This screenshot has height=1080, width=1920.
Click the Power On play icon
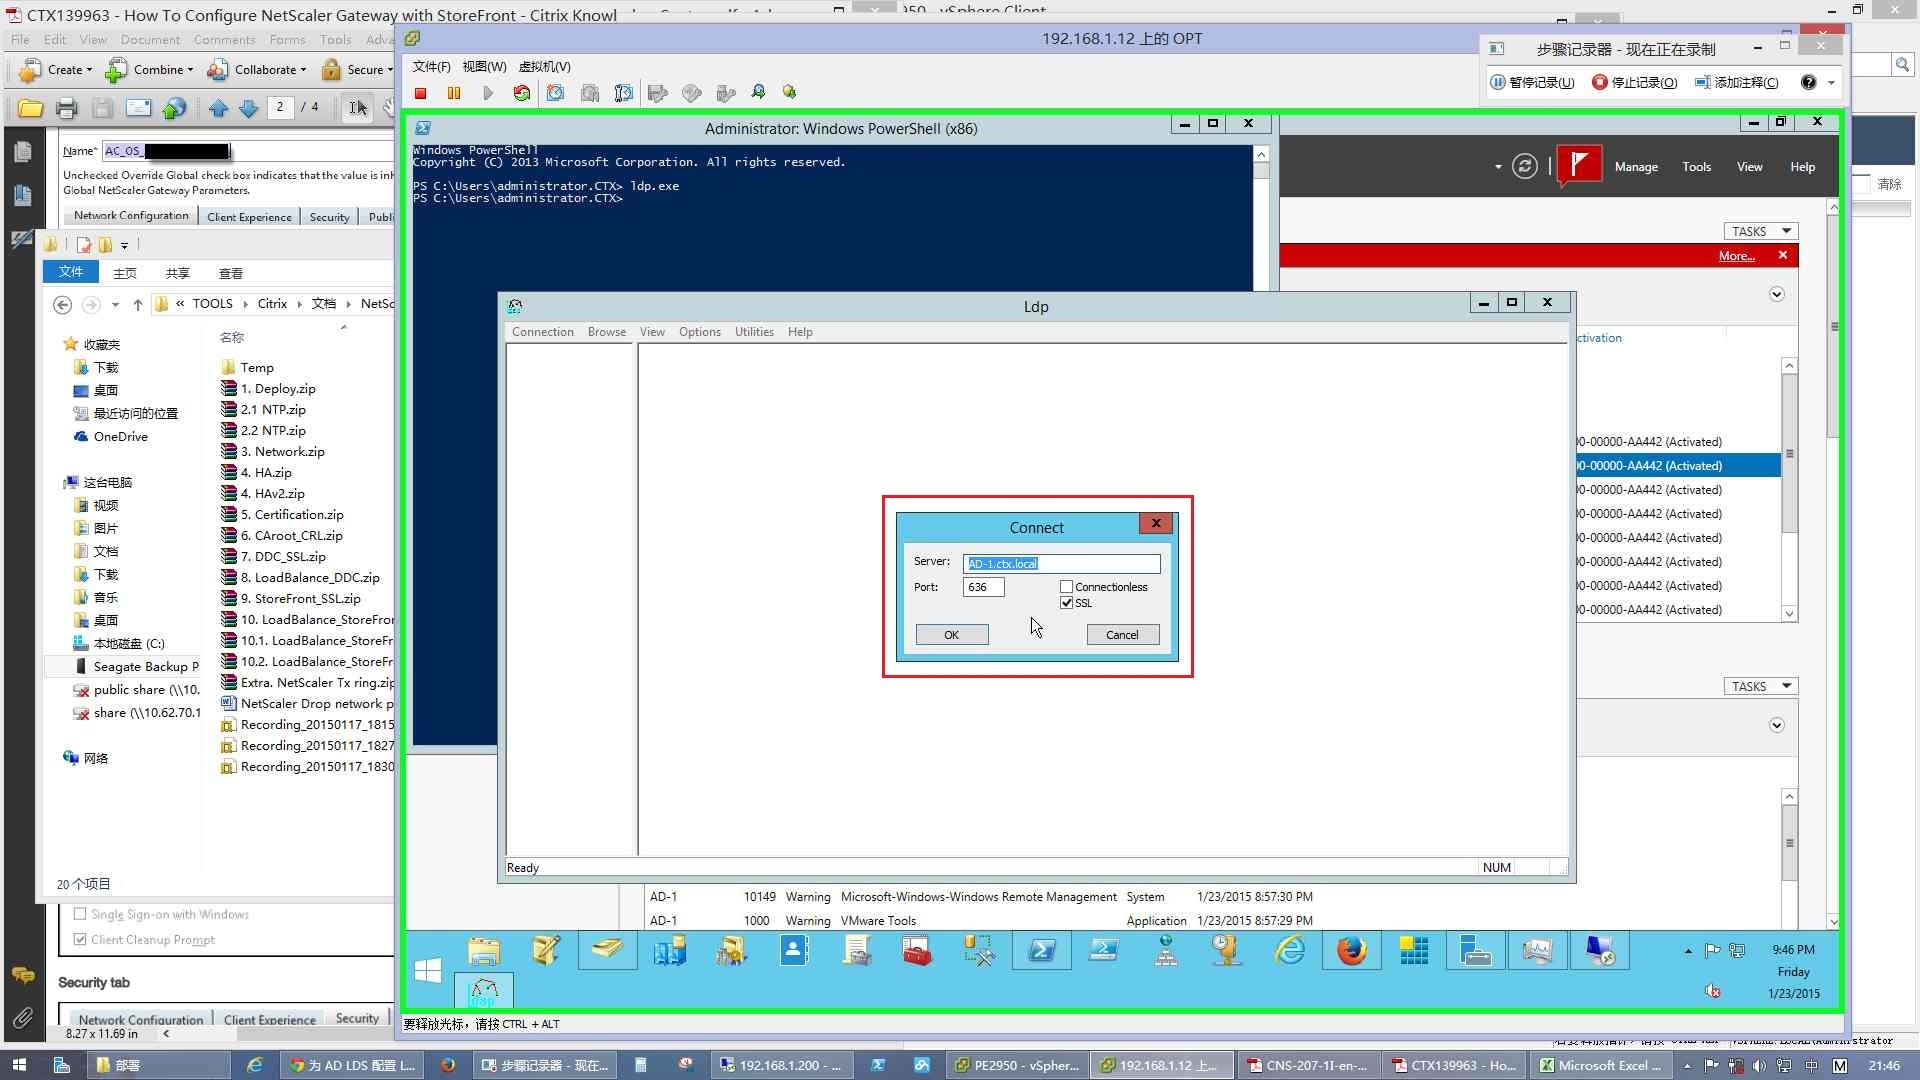tap(488, 93)
